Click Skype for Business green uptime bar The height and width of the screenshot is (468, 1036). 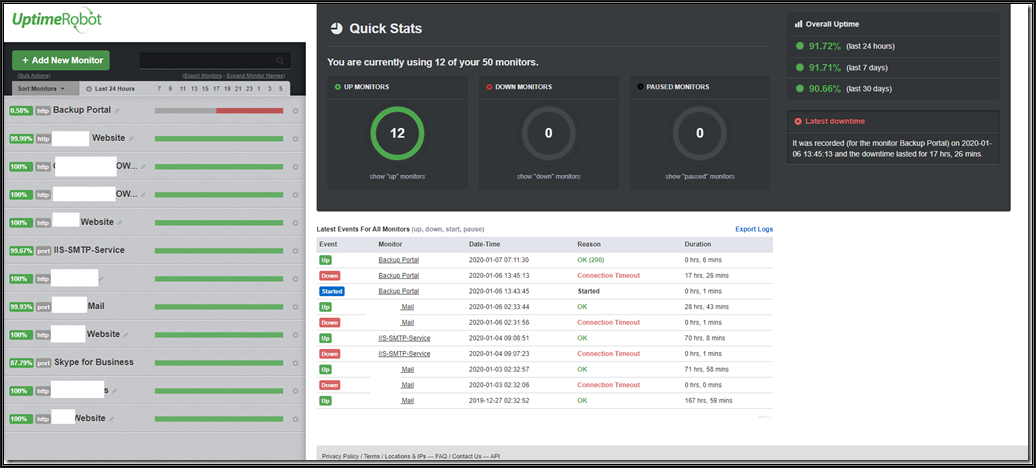coord(219,363)
